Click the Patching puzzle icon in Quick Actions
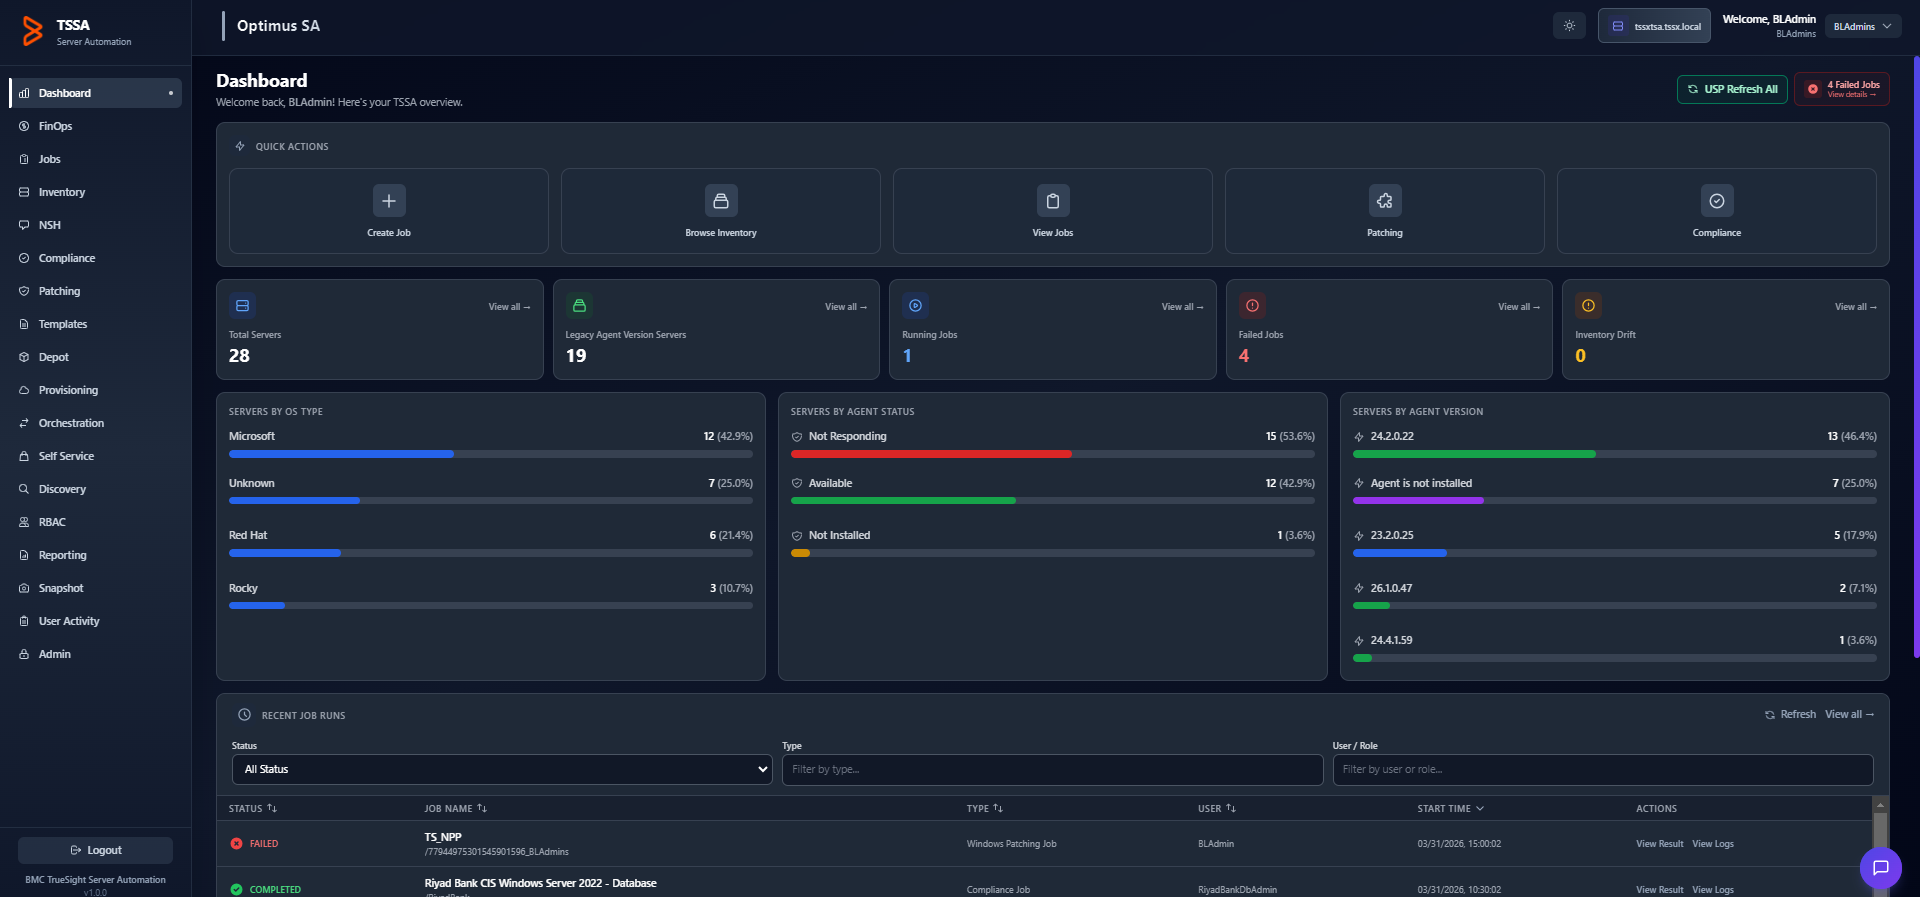Image resolution: width=1920 pixels, height=897 pixels. (1385, 201)
